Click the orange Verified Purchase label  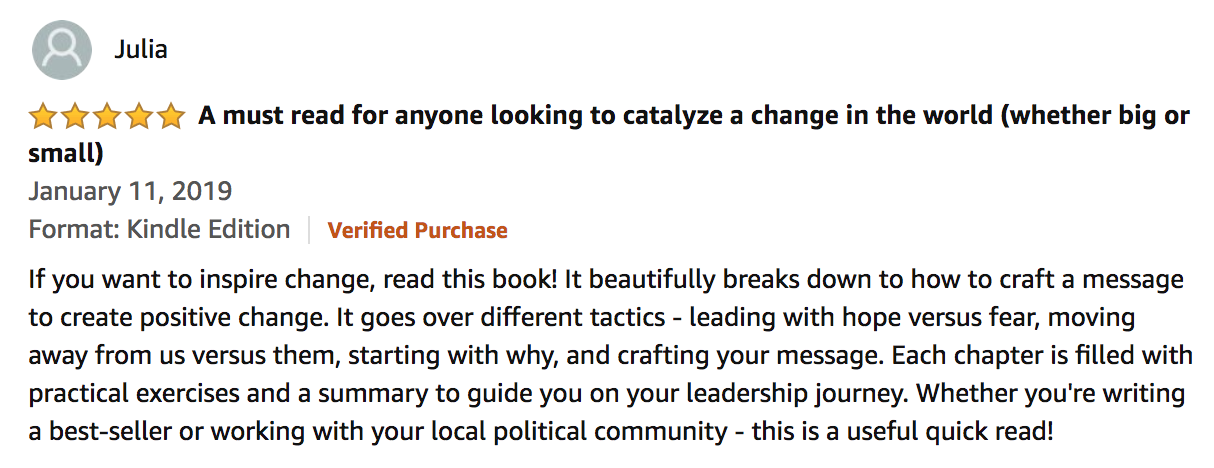click(x=418, y=230)
